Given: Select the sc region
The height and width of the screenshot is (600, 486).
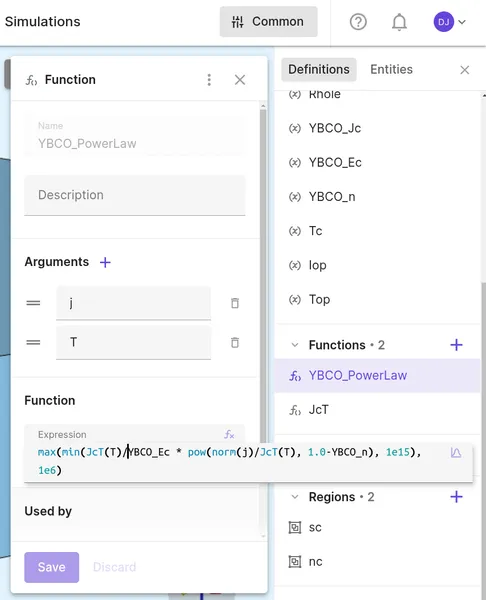Looking at the screenshot, I should [377, 527].
